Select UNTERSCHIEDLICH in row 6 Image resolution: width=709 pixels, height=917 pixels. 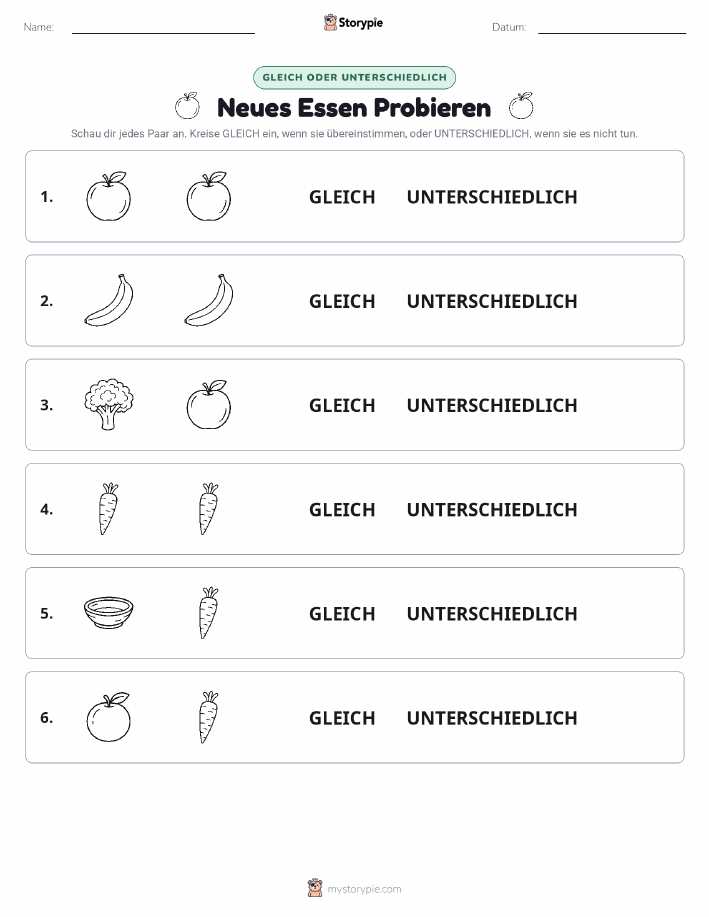(x=492, y=718)
